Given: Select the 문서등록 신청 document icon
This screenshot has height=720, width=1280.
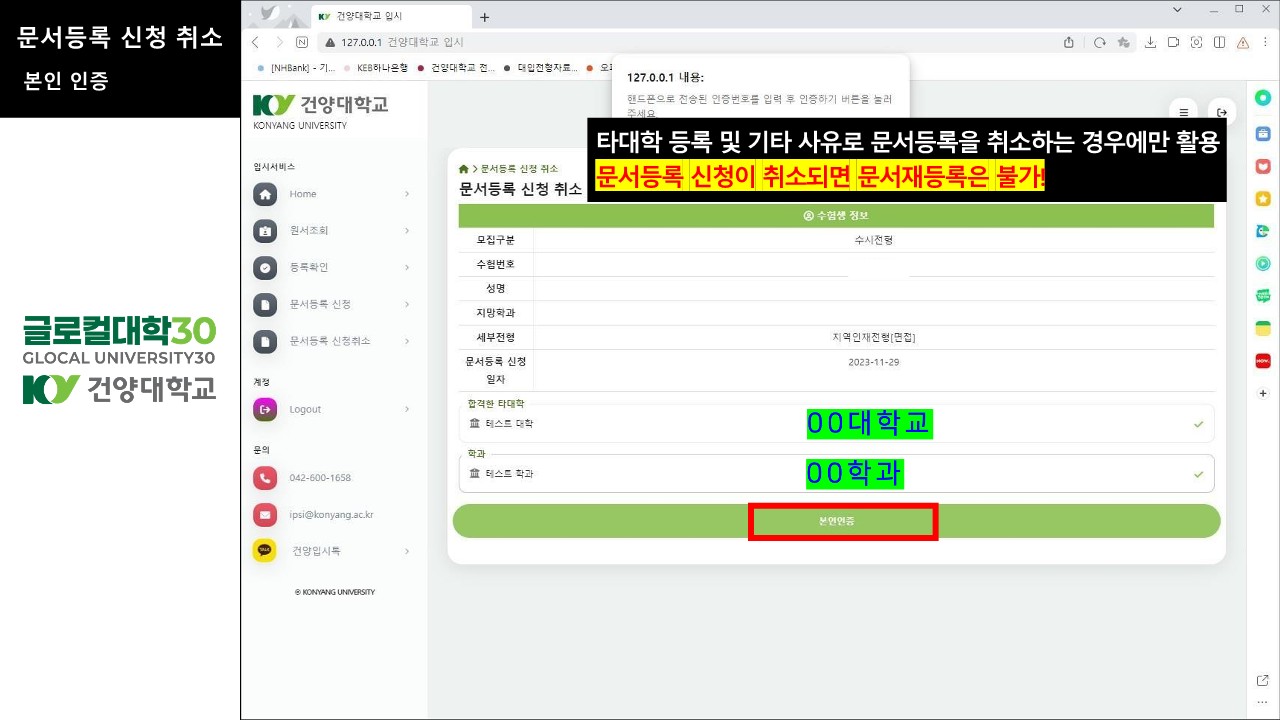Looking at the screenshot, I should (265, 304).
